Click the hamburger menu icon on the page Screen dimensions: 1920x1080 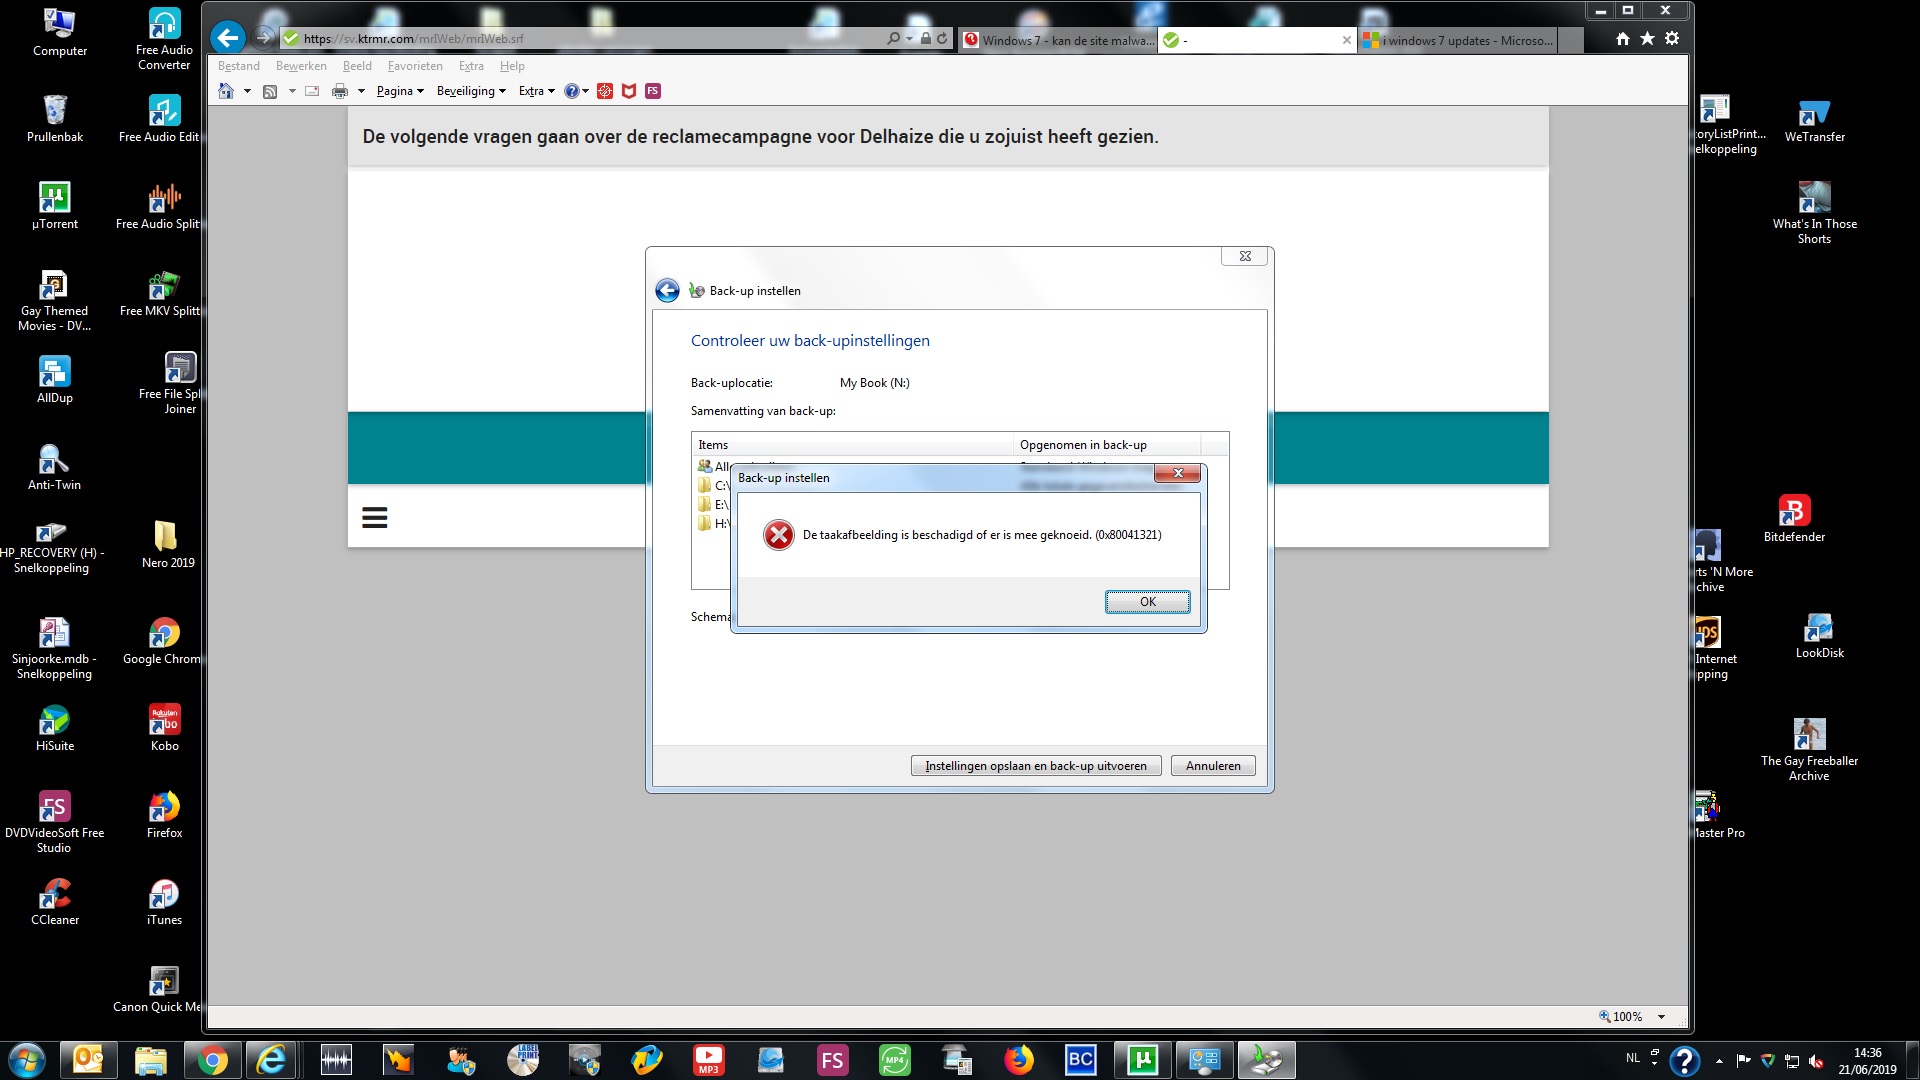click(374, 517)
